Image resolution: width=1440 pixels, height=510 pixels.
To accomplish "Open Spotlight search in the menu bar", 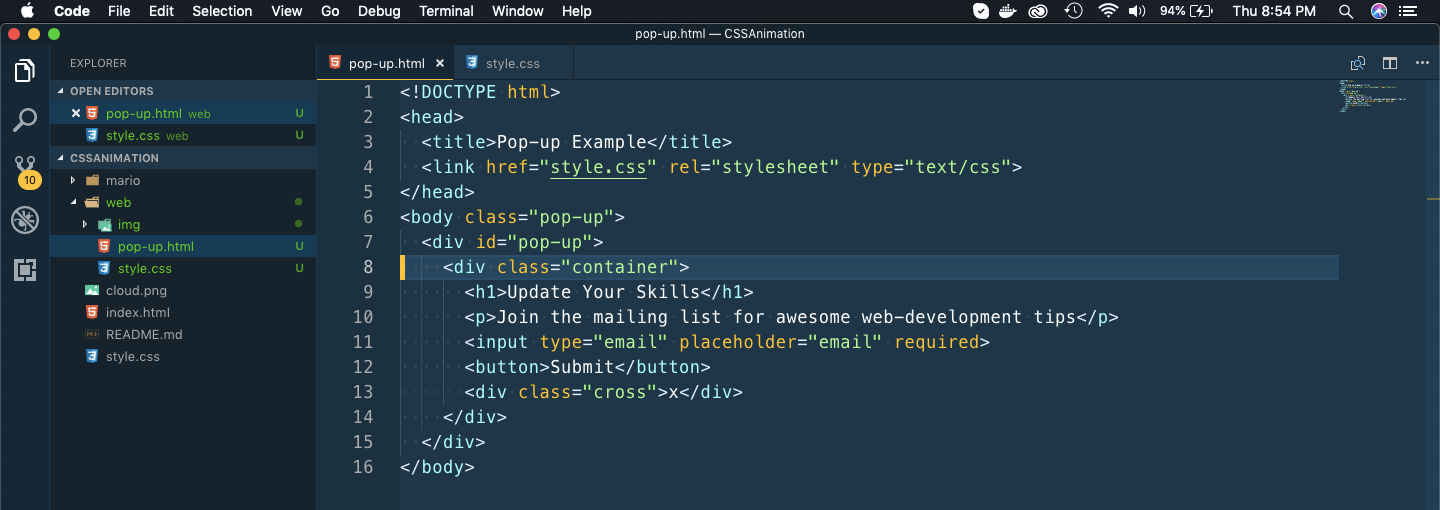I will pyautogui.click(x=1346, y=11).
